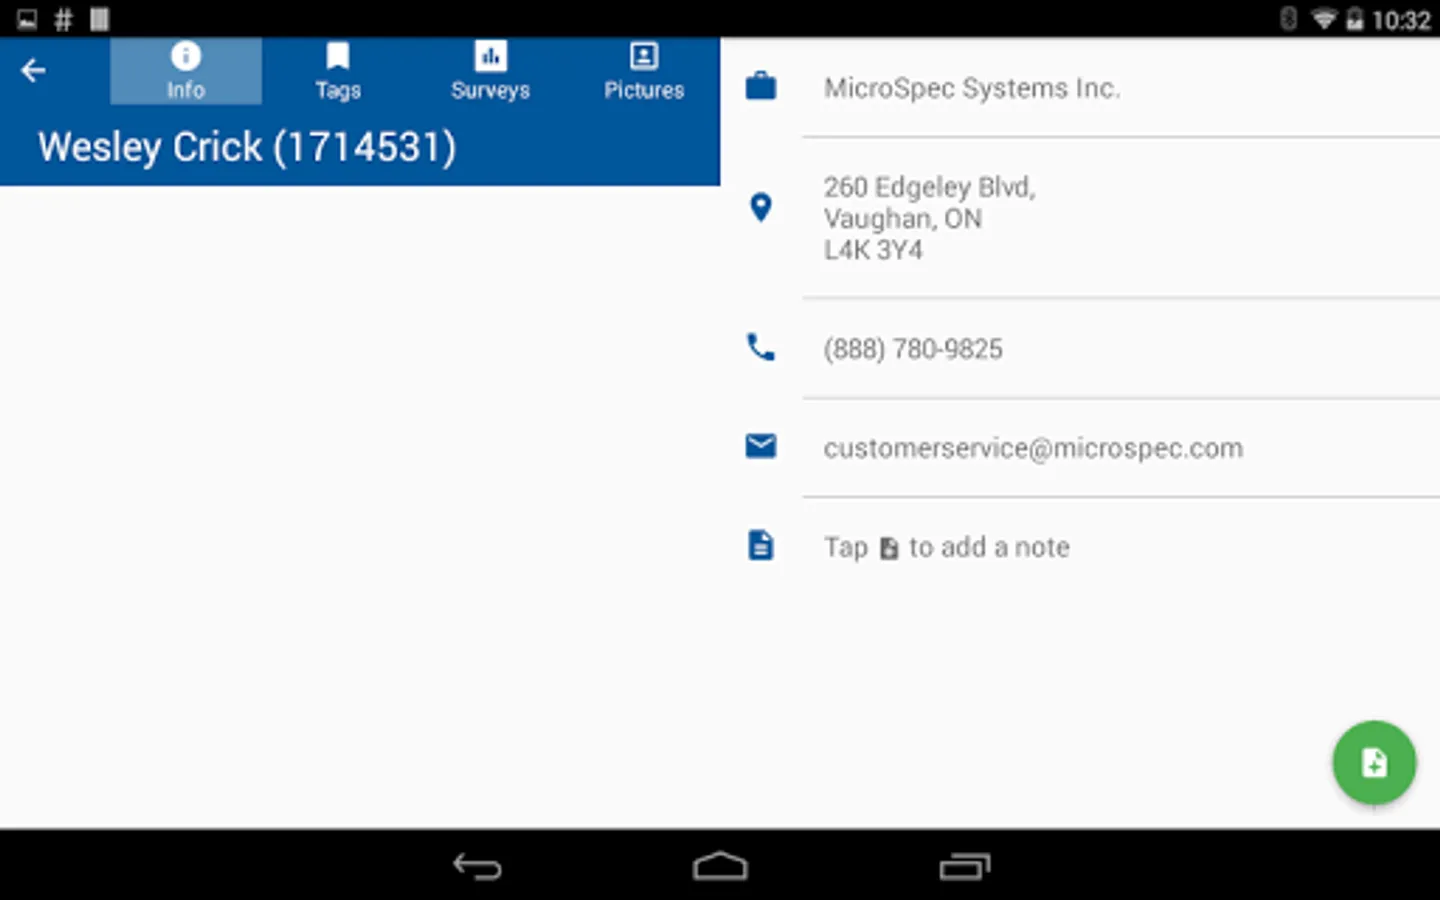1440x900 pixels.
Task: Tap the envelope email icon
Action: tap(761, 446)
